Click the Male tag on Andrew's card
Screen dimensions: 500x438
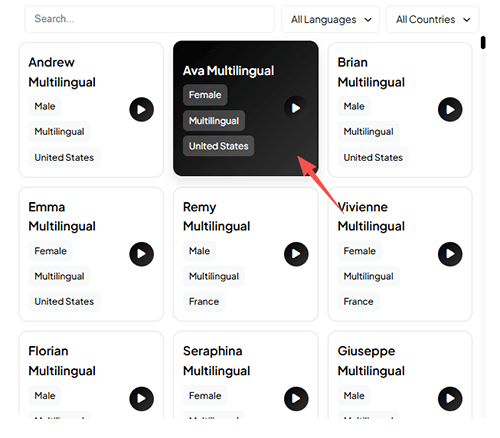click(45, 106)
